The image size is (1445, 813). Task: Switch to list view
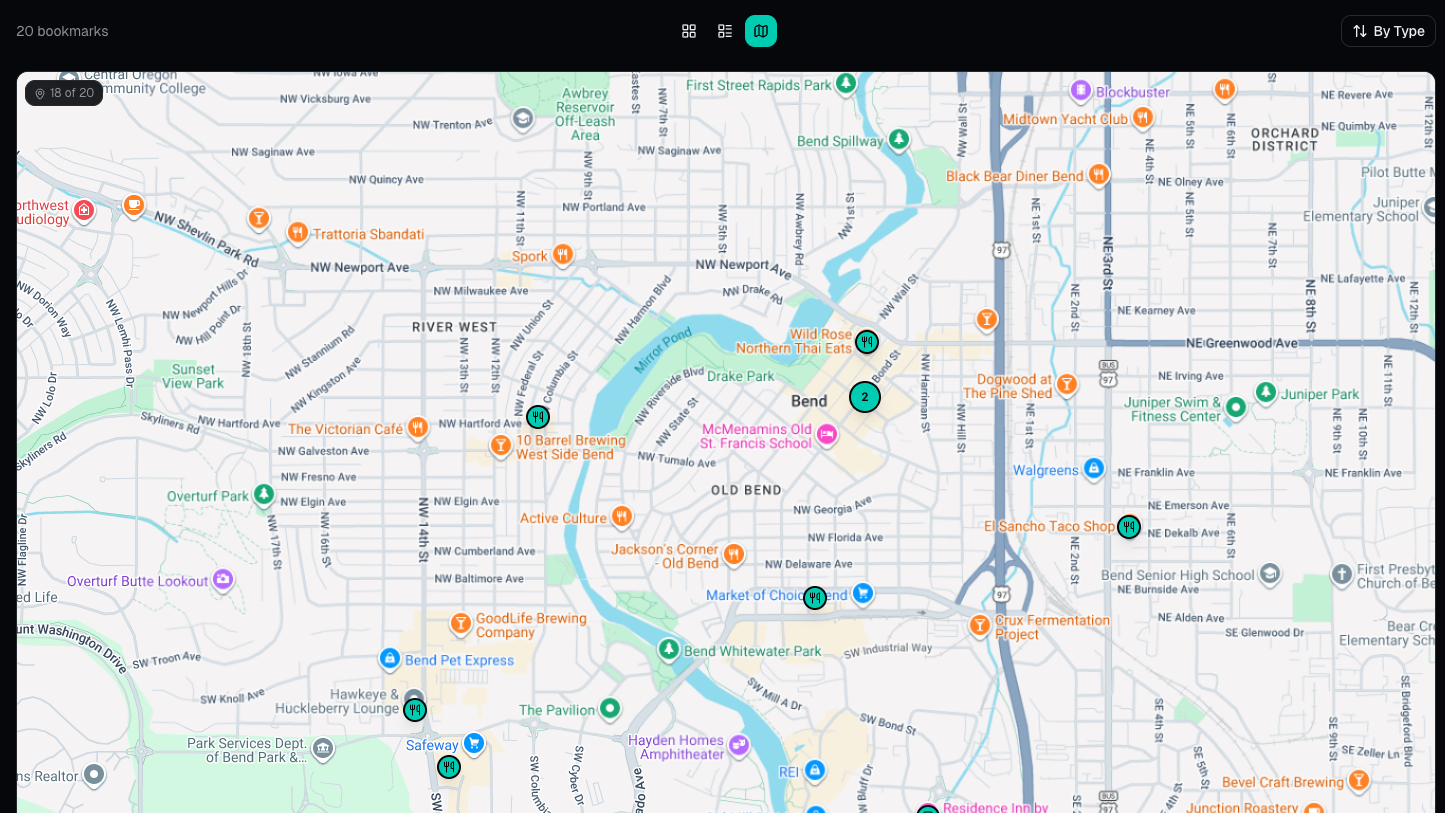tap(725, 31)
